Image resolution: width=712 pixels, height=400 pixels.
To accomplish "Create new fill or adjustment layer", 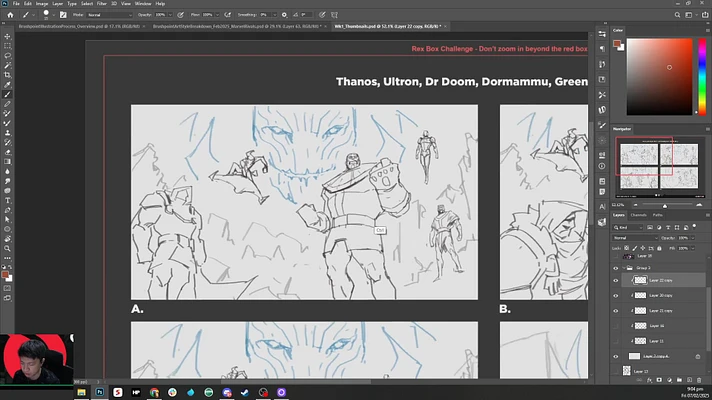I will click(669, 380).
